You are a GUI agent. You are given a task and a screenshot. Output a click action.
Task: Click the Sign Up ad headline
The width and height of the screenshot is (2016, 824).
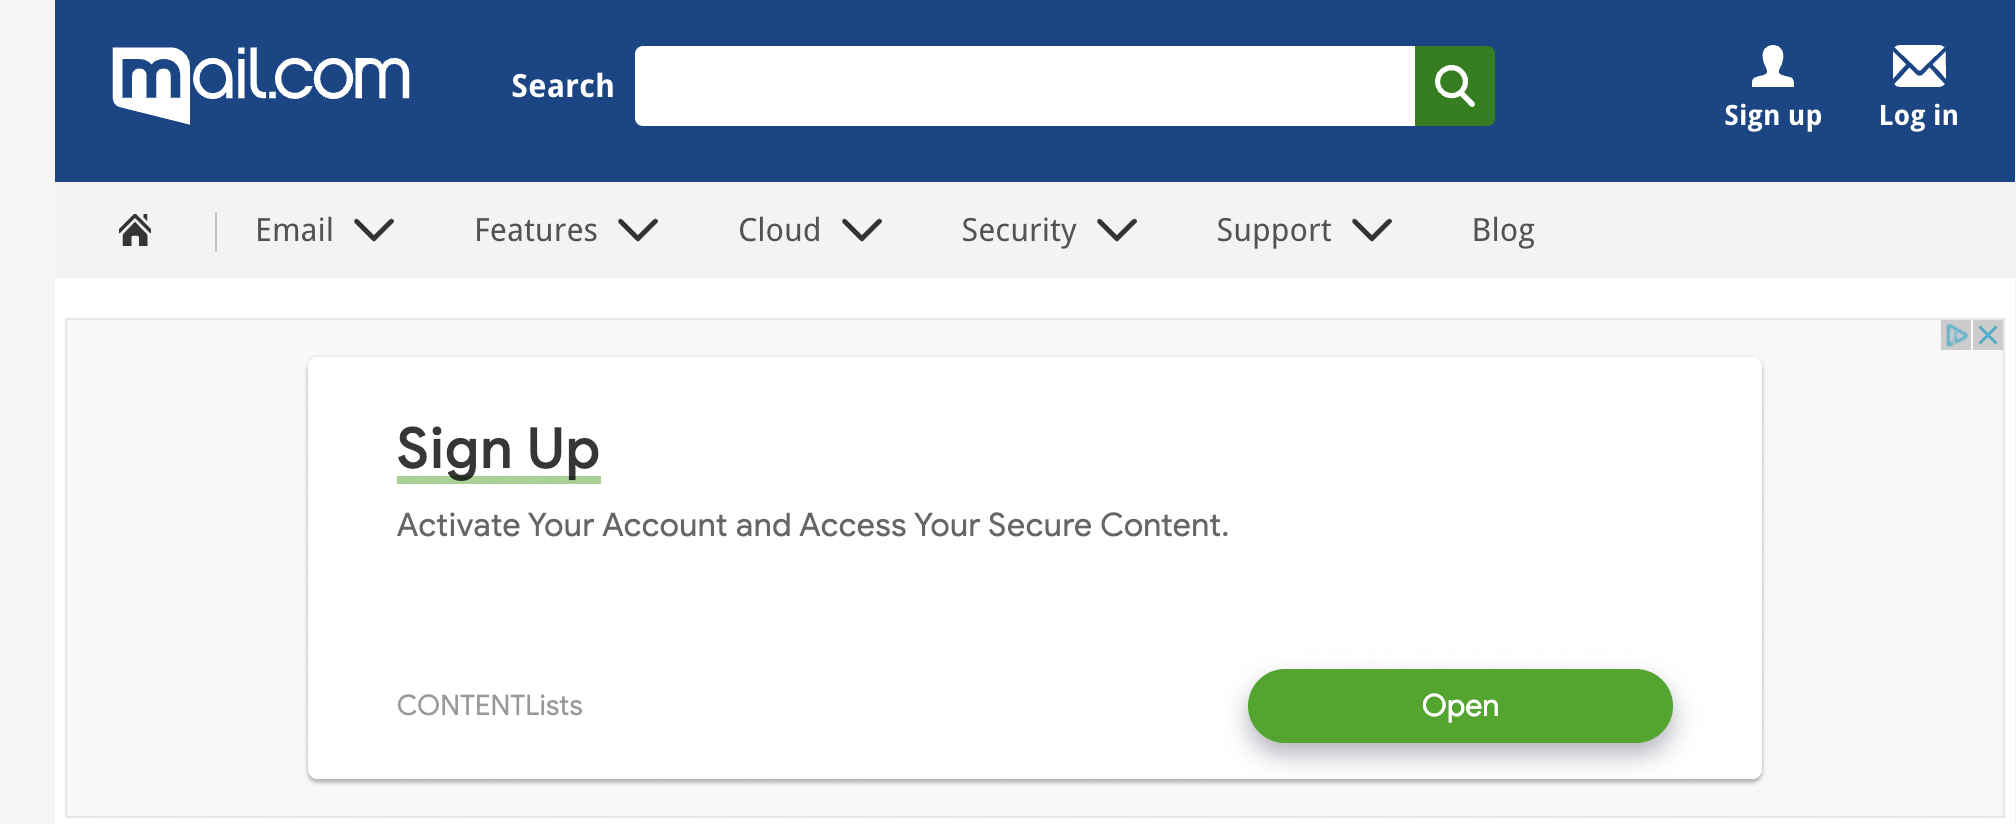pos(498,449)
